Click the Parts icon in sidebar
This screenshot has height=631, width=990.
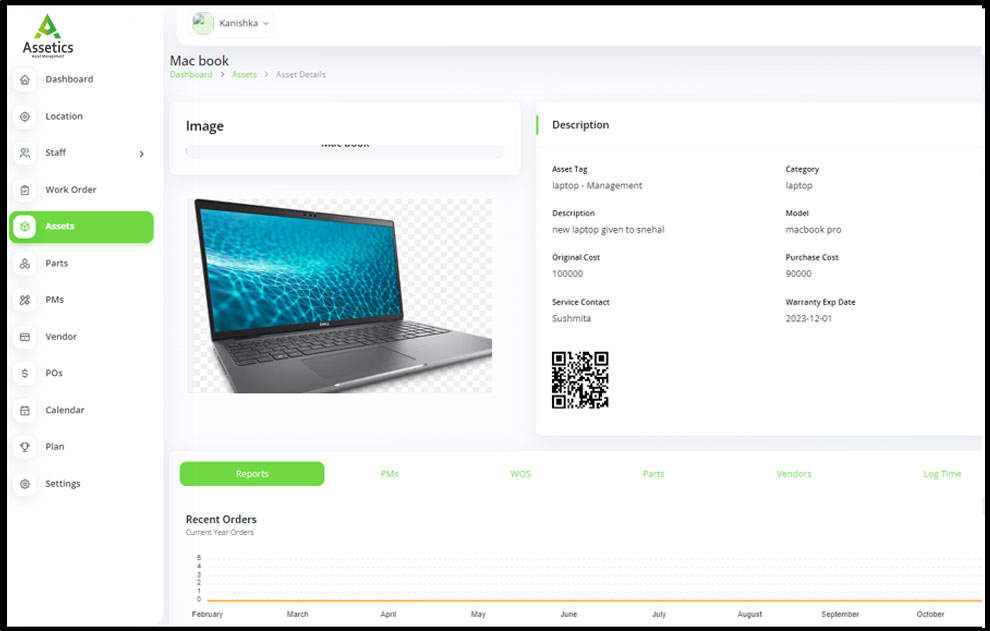(25, 263)
